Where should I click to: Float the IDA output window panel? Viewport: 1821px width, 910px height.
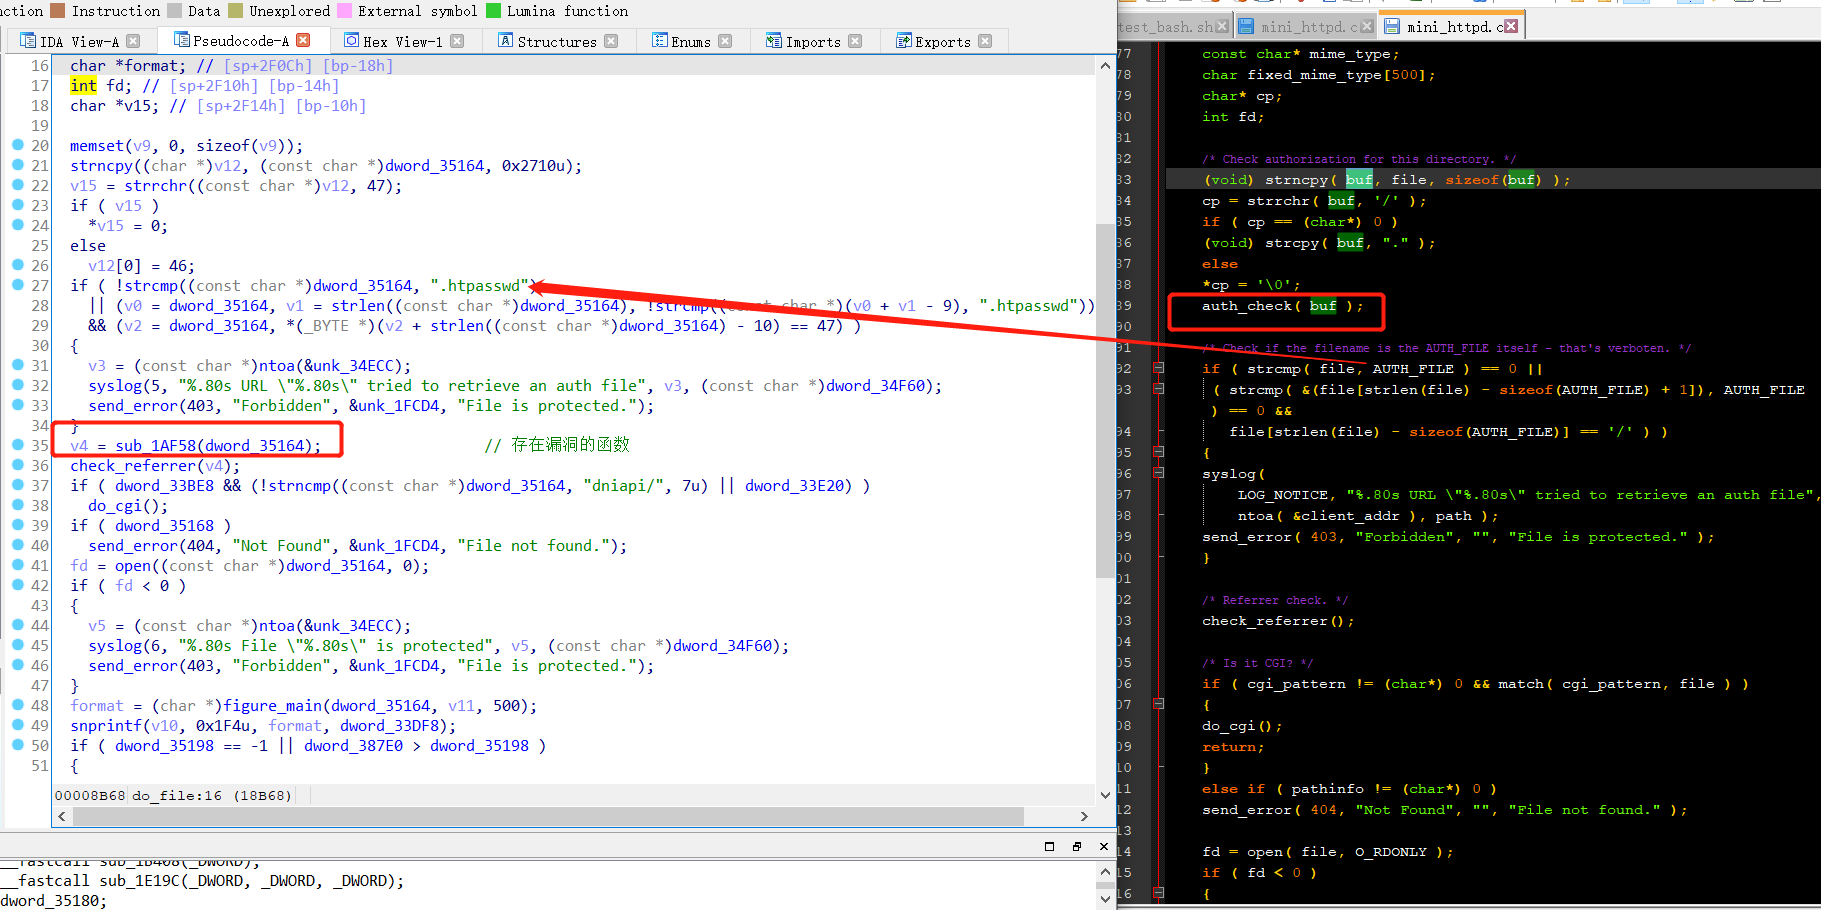(x=1077, y=846)
